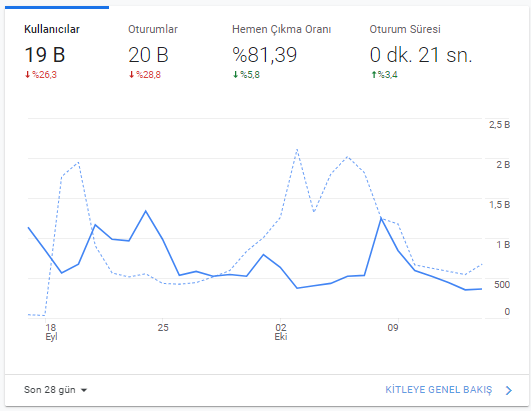Click the 19 B users value
The width and height of the screenshot is (531, 411).
[45, 55]
